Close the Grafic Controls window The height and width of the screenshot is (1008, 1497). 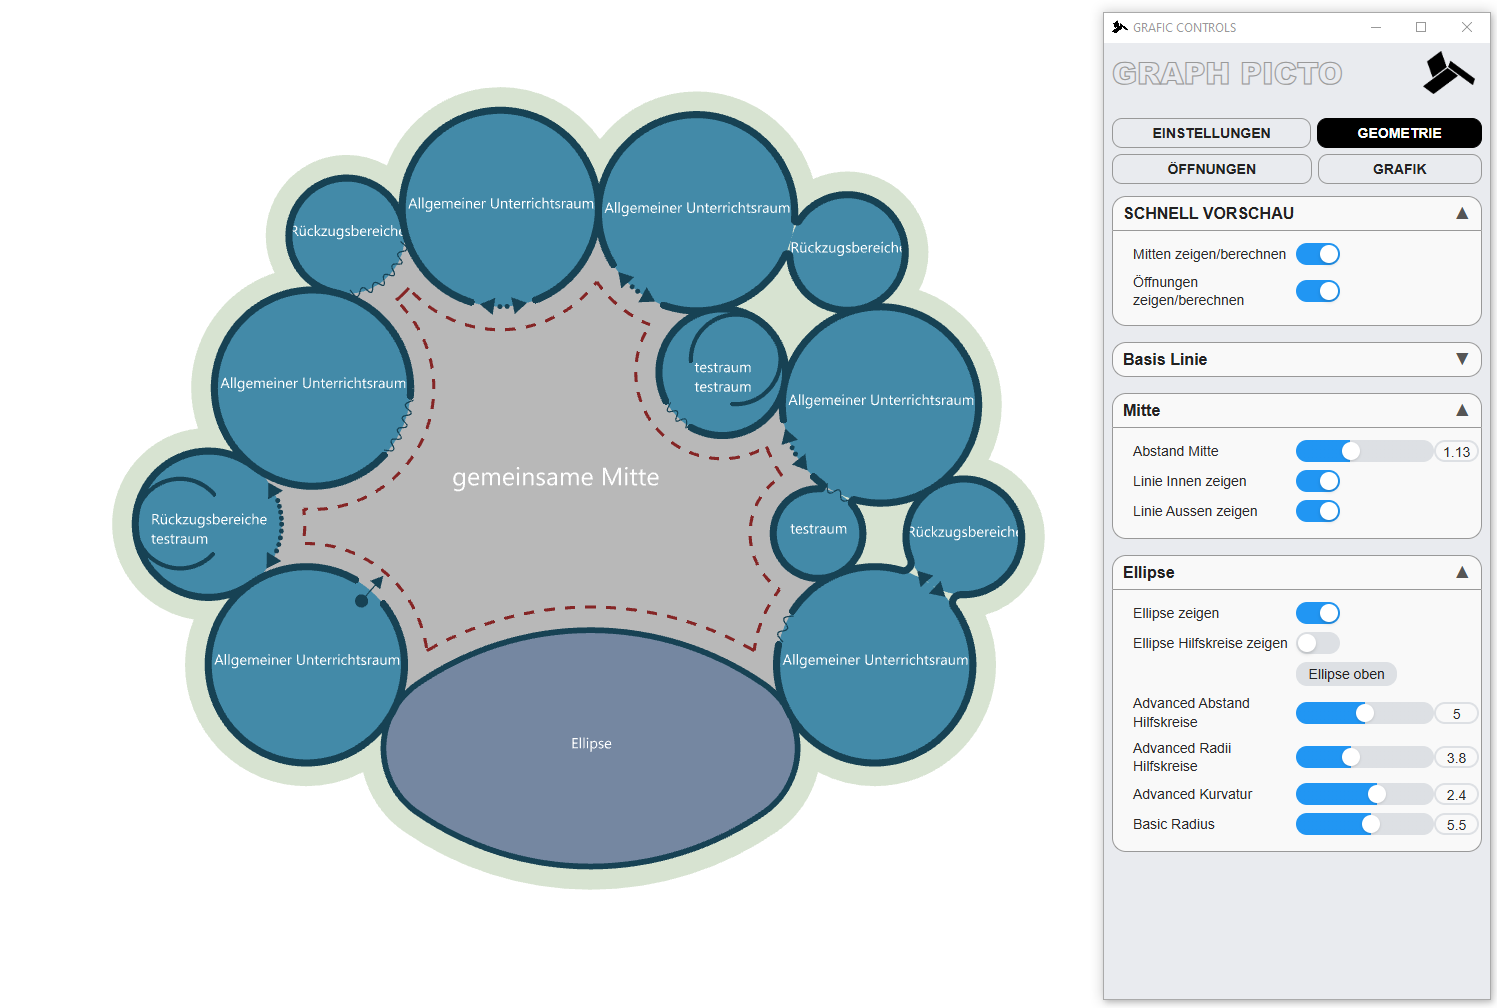pos(1467,27)
